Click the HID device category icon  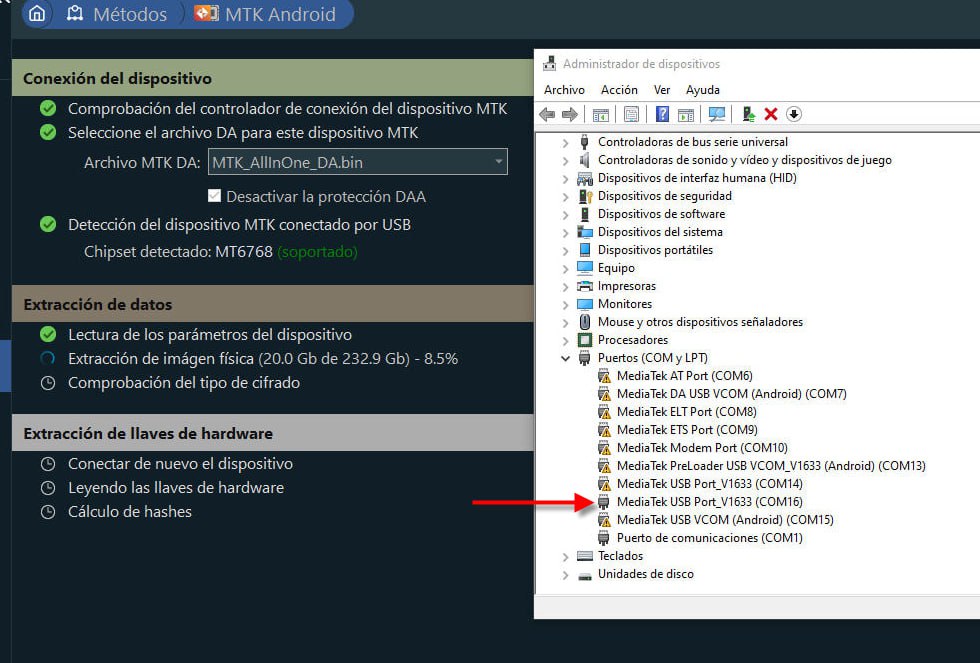[x=585, y=179]
